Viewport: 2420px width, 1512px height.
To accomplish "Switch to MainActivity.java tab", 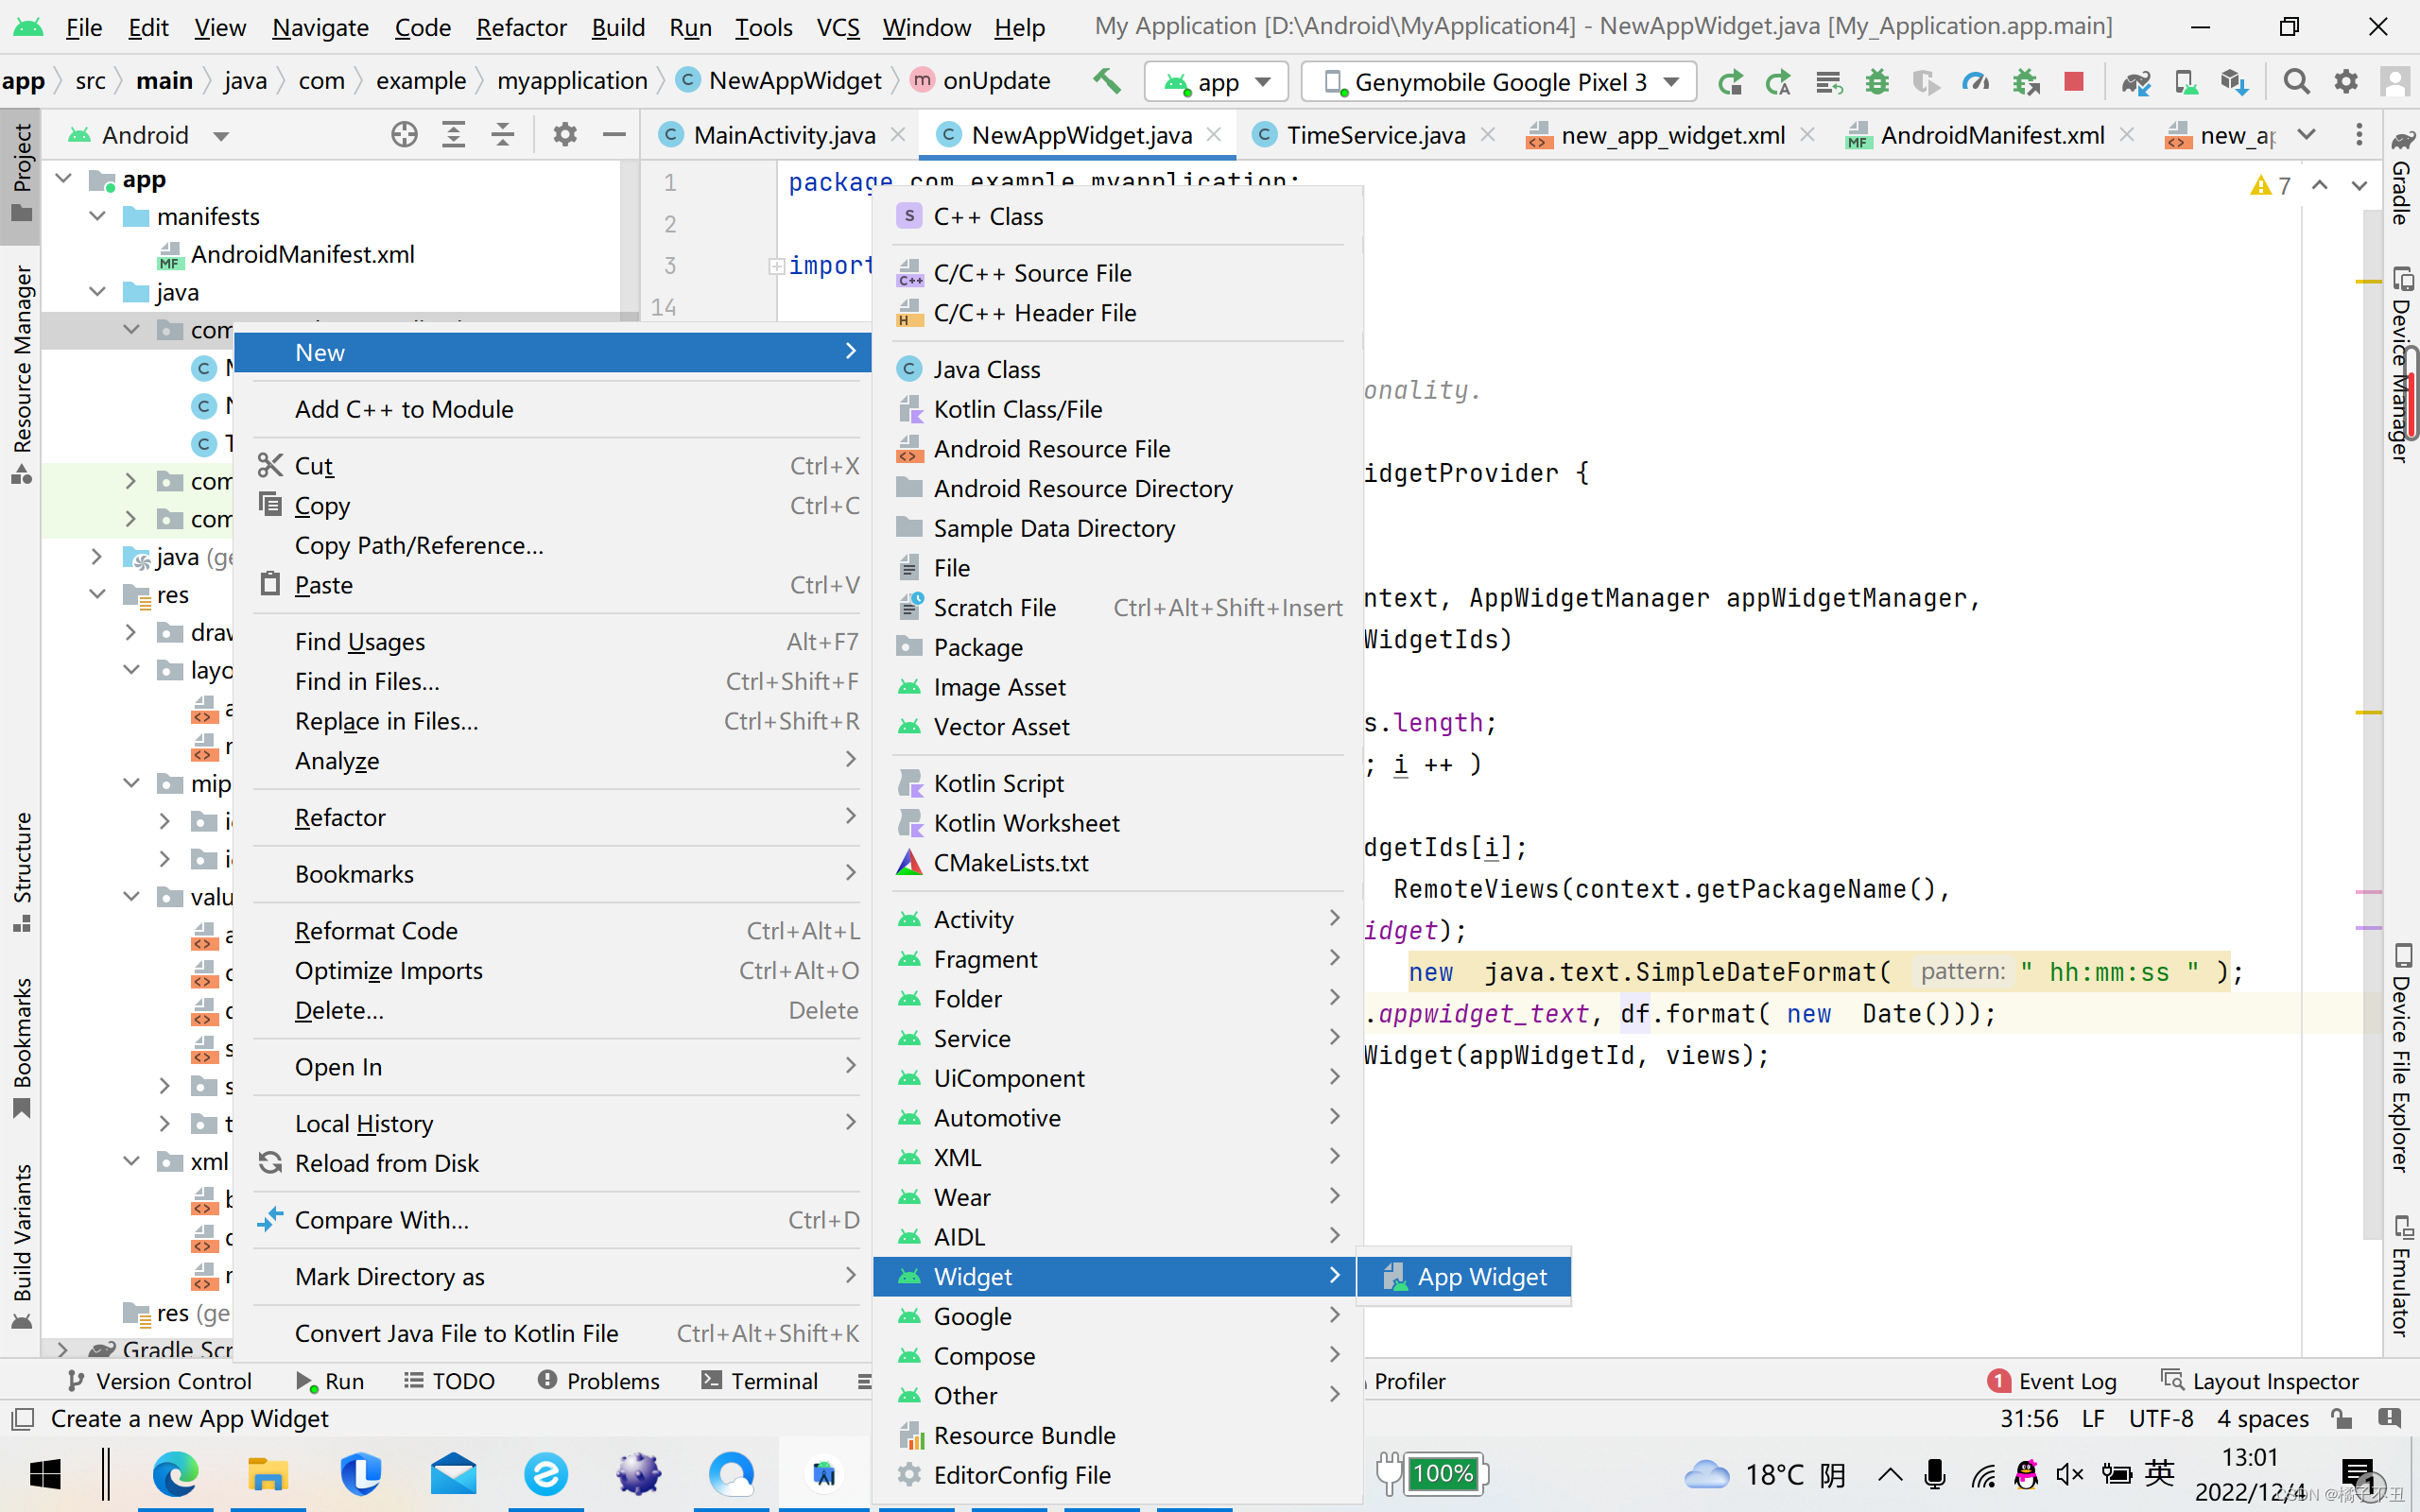I will [783, 134].
